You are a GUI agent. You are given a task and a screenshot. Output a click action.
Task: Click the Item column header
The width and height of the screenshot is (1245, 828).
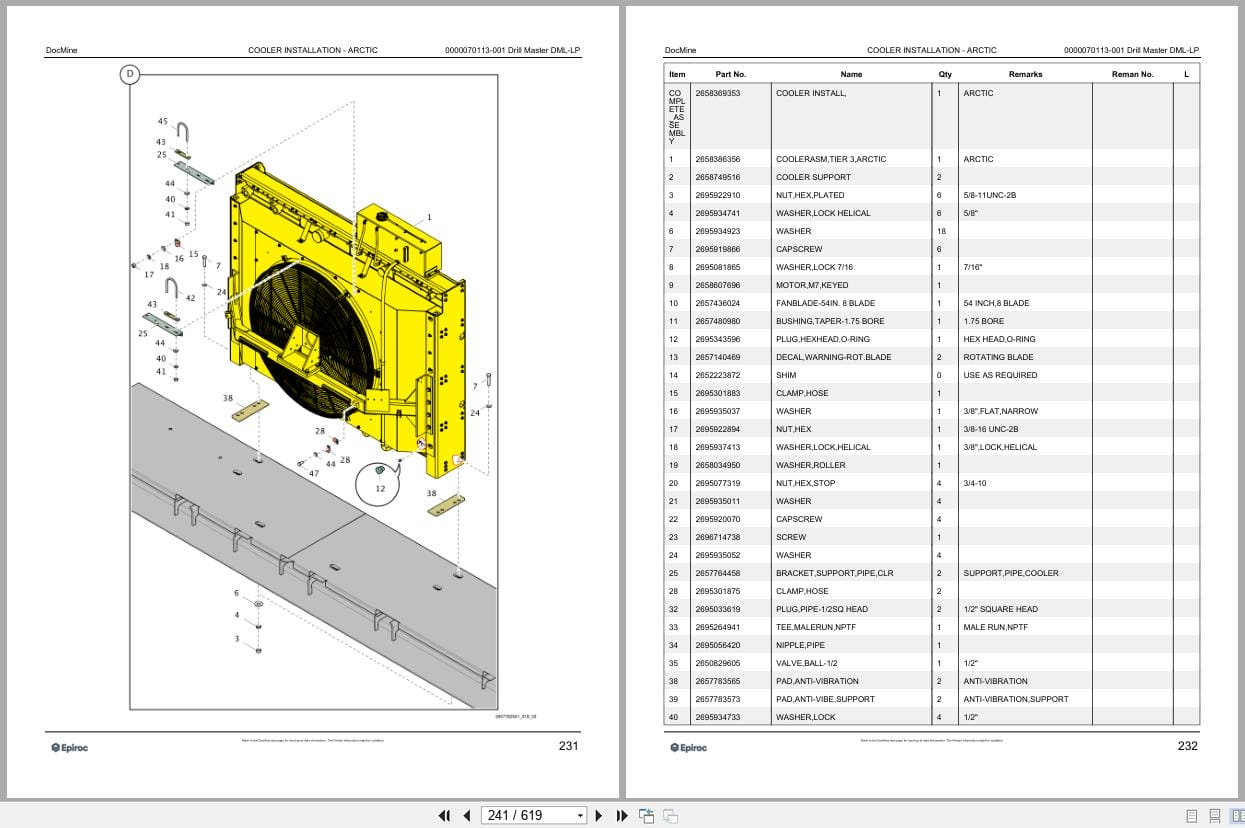coord(677,74)
